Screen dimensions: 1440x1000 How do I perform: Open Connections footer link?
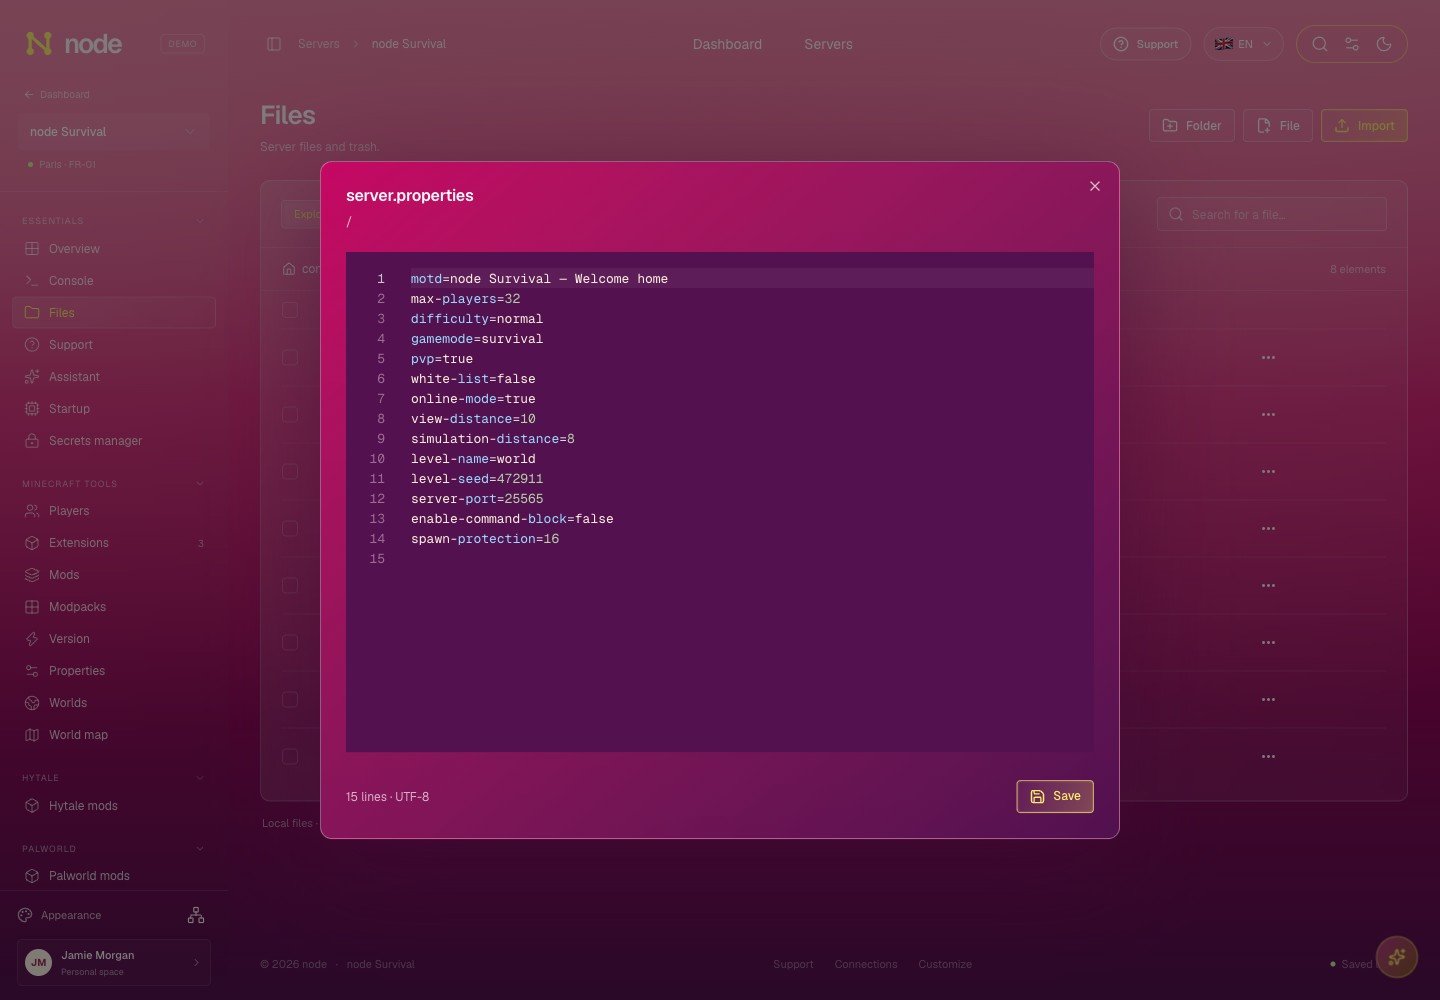(866, 964)
